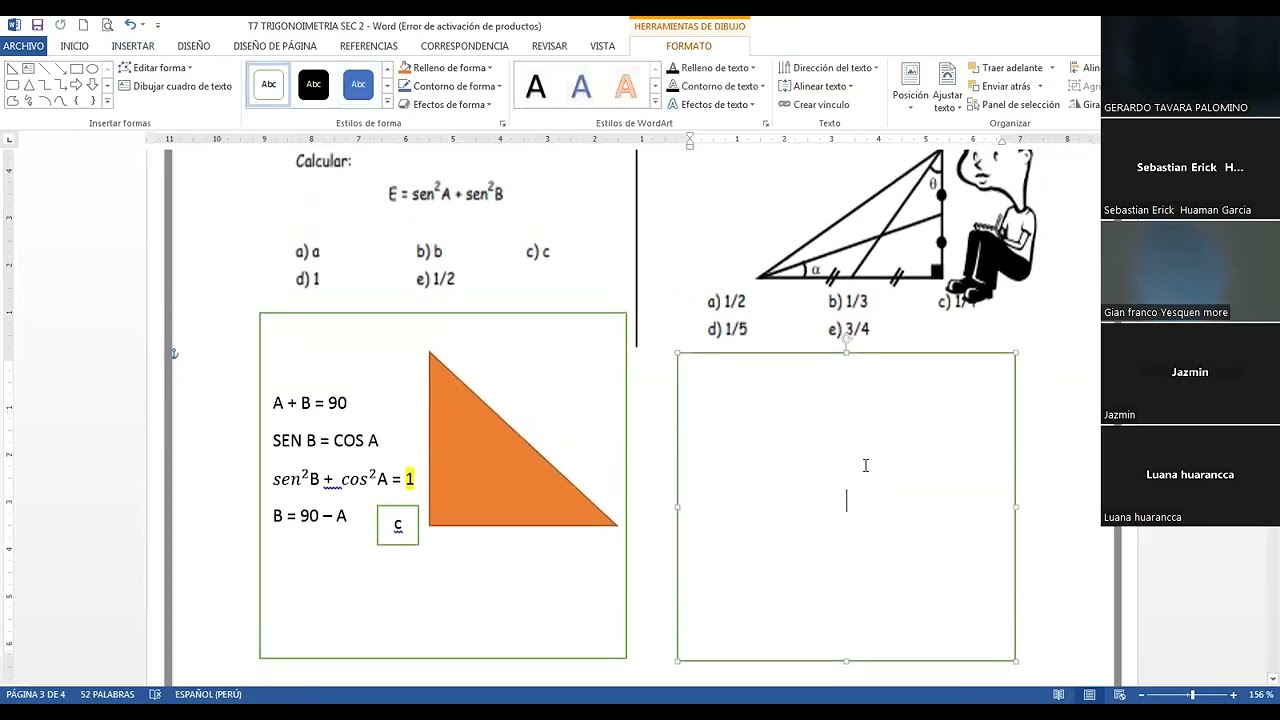Open the Estilos de forma dialog launcher
The width and height of the screenshot is (1280, 720).
coord(503,124)
